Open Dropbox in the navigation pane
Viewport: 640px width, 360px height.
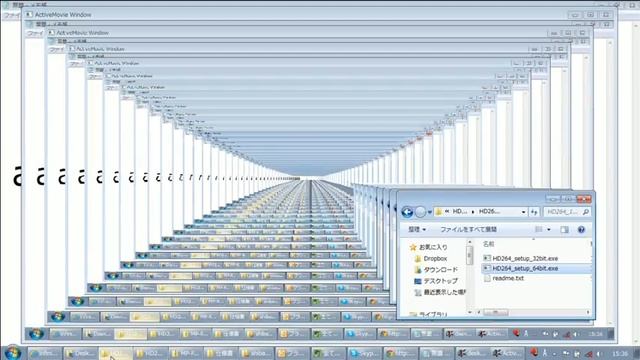pyautogui.click(x=431, y=258)
